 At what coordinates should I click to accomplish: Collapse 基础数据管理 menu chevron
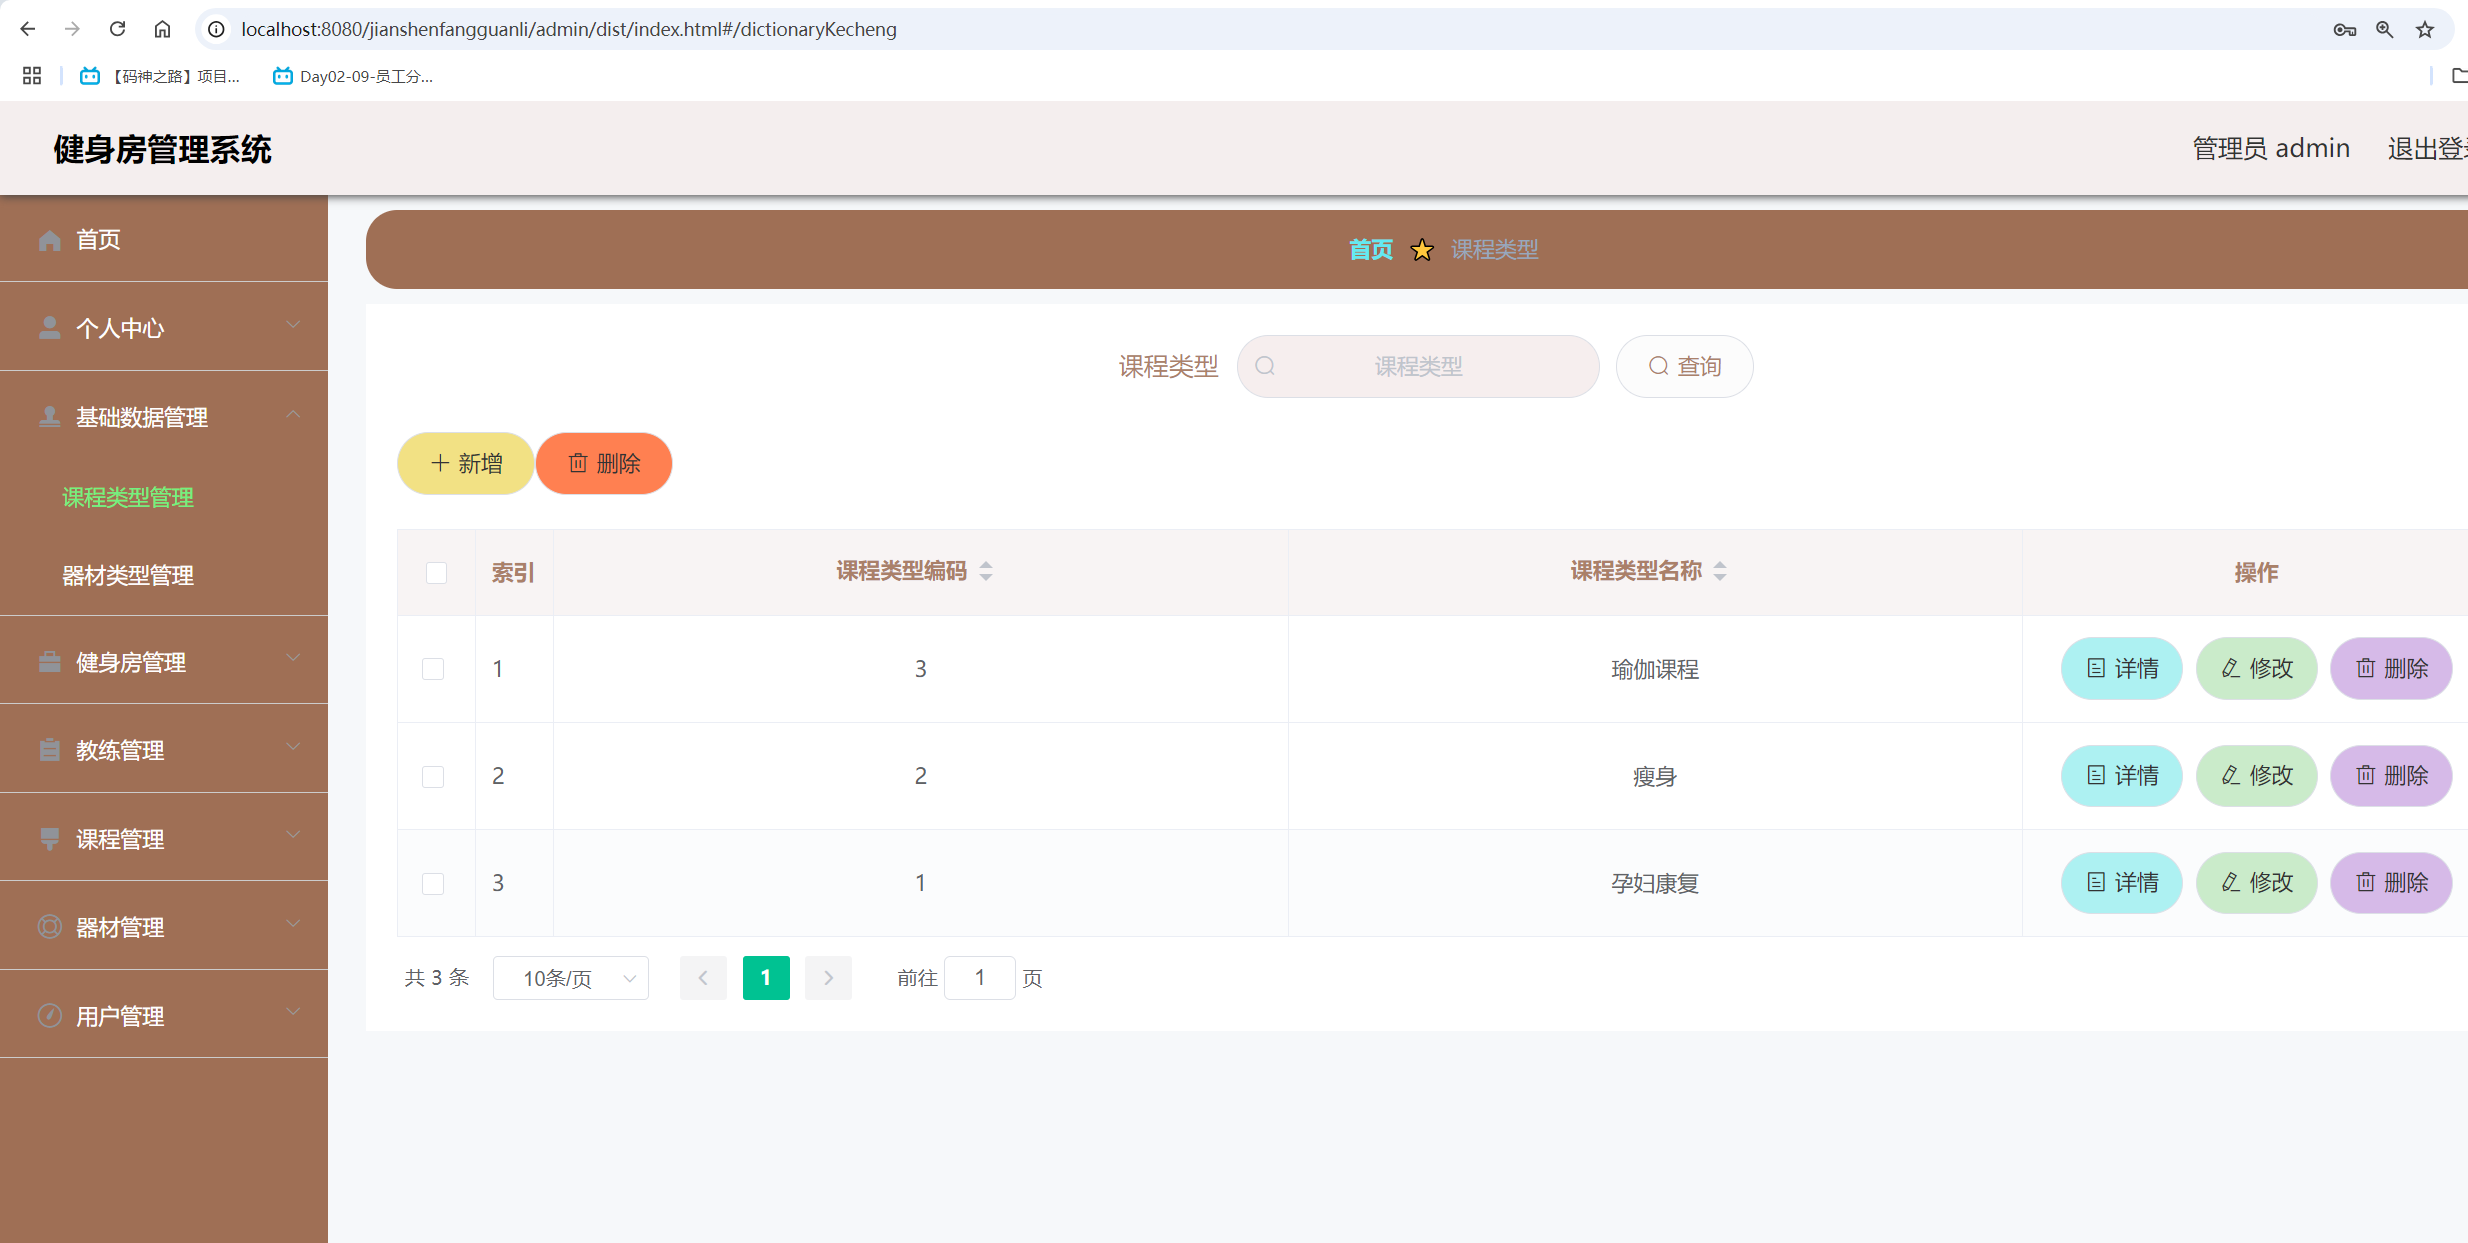293,414
